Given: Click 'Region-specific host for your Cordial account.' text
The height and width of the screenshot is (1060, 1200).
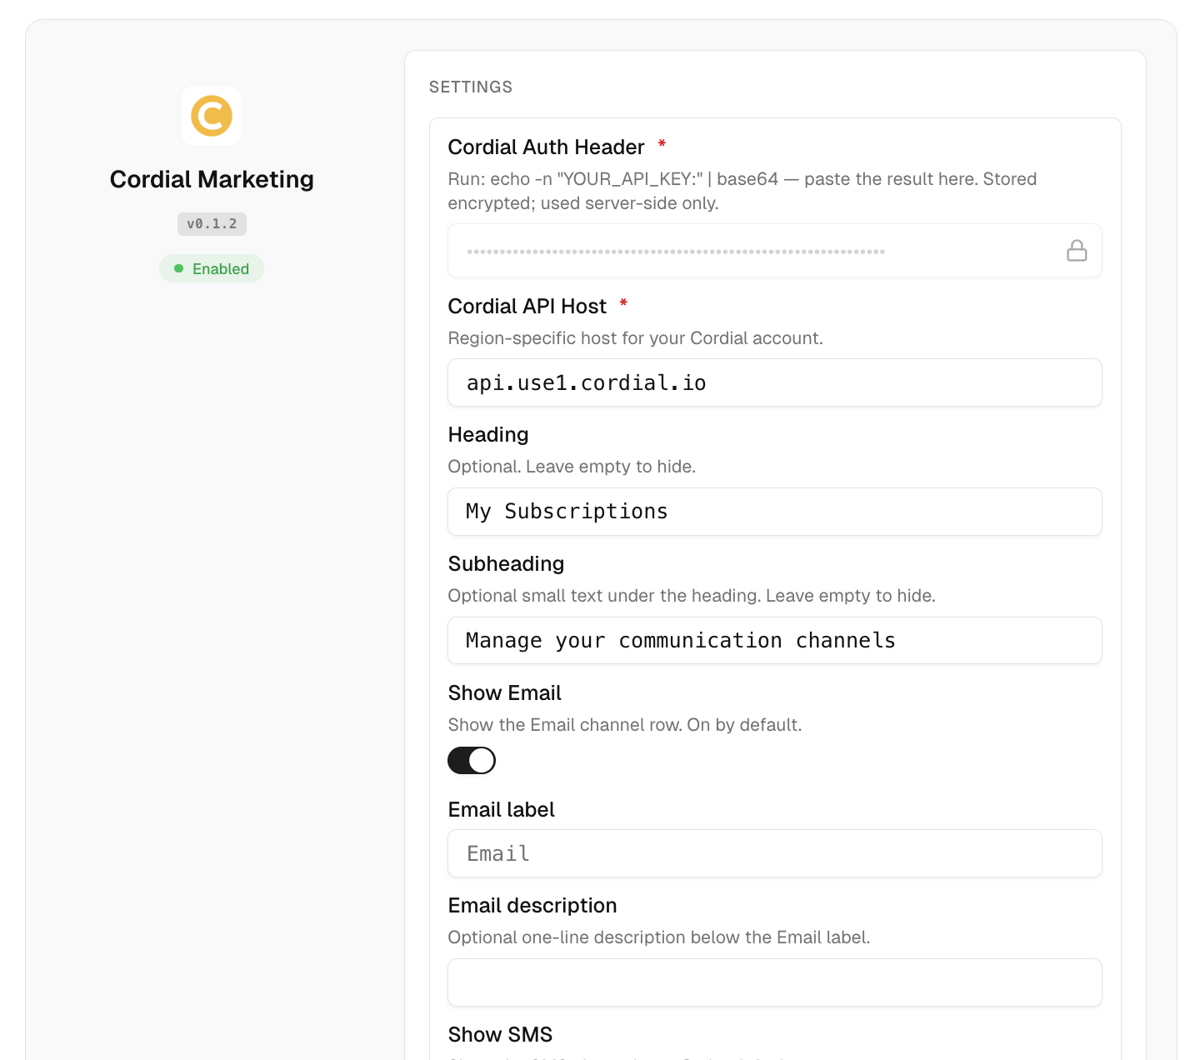Looking at the screenshot, I should pyautogui.click(x=635, y=338).
